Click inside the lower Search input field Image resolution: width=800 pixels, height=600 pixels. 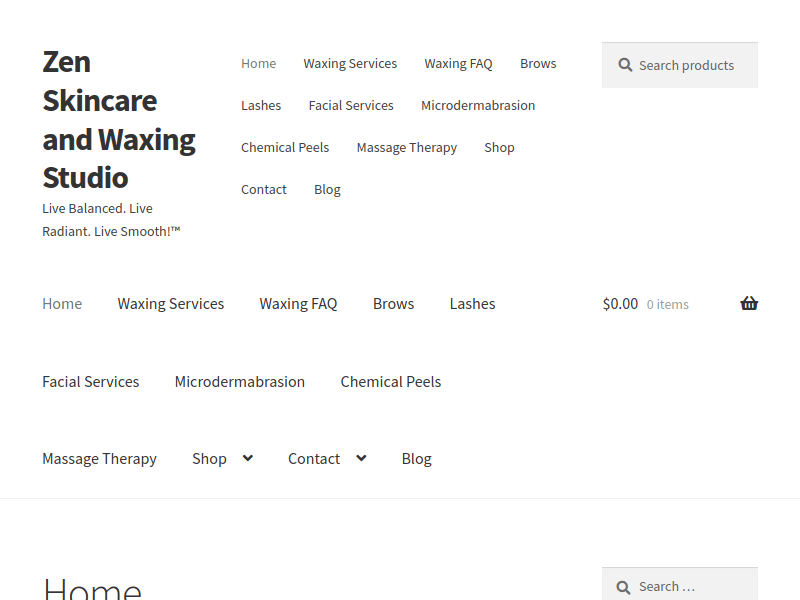click(690, 586)
